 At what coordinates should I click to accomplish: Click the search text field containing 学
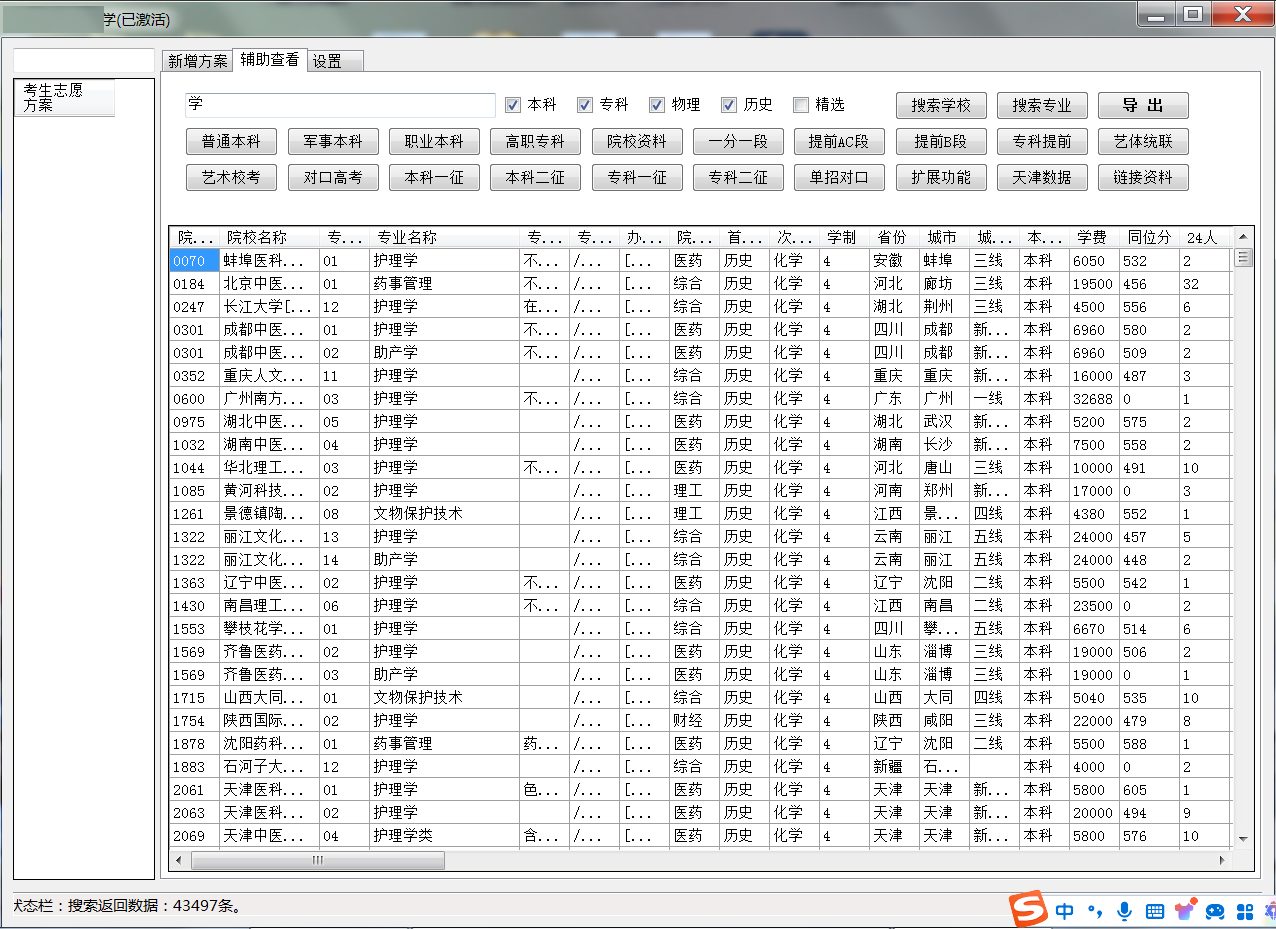pos(340,105)
